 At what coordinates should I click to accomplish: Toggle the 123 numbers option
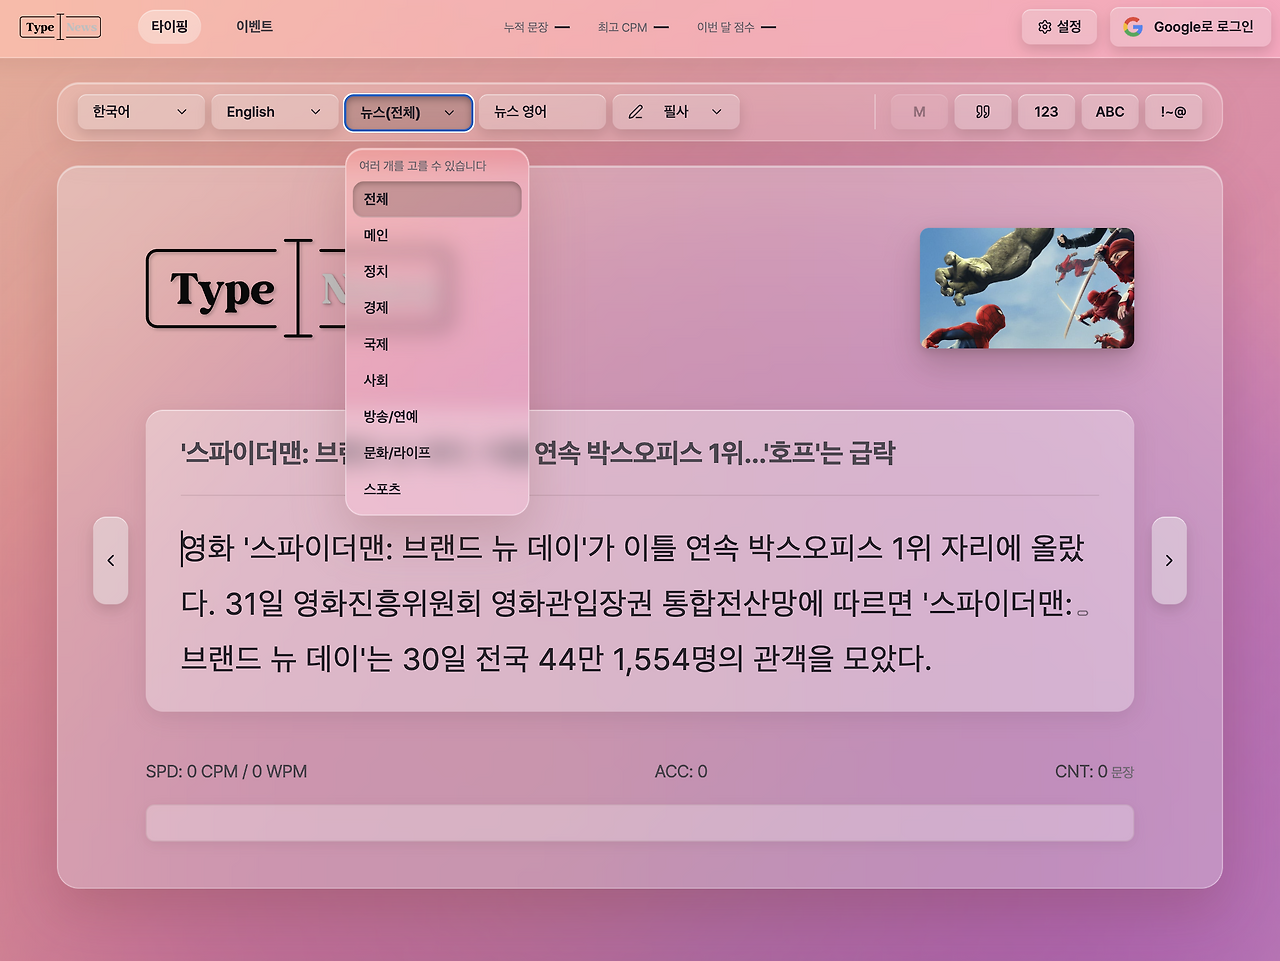(1046, 112)
